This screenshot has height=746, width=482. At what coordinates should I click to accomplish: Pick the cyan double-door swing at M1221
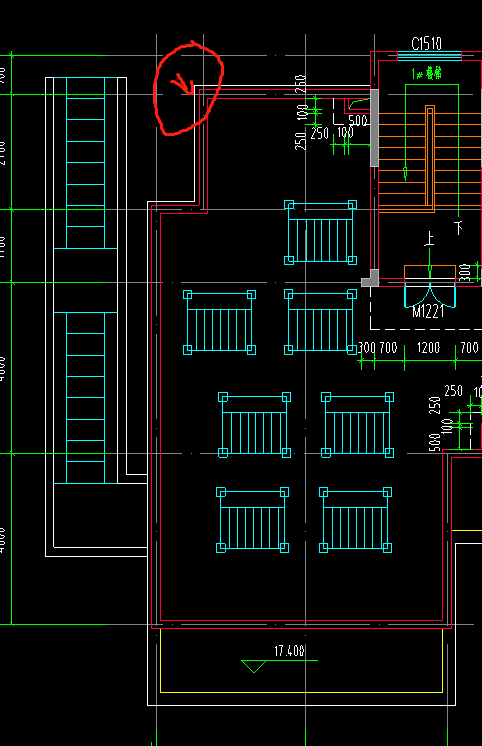(x=430, y=295)
